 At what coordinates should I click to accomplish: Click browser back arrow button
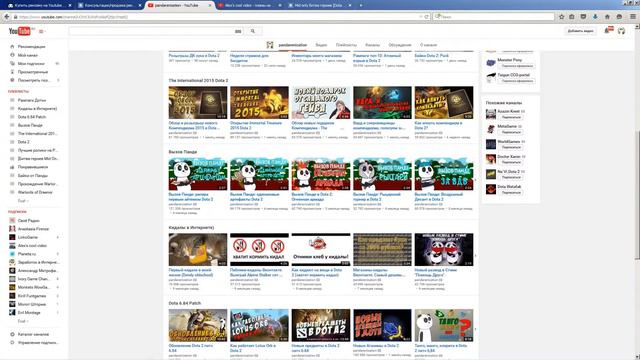(x=7, y=17)
